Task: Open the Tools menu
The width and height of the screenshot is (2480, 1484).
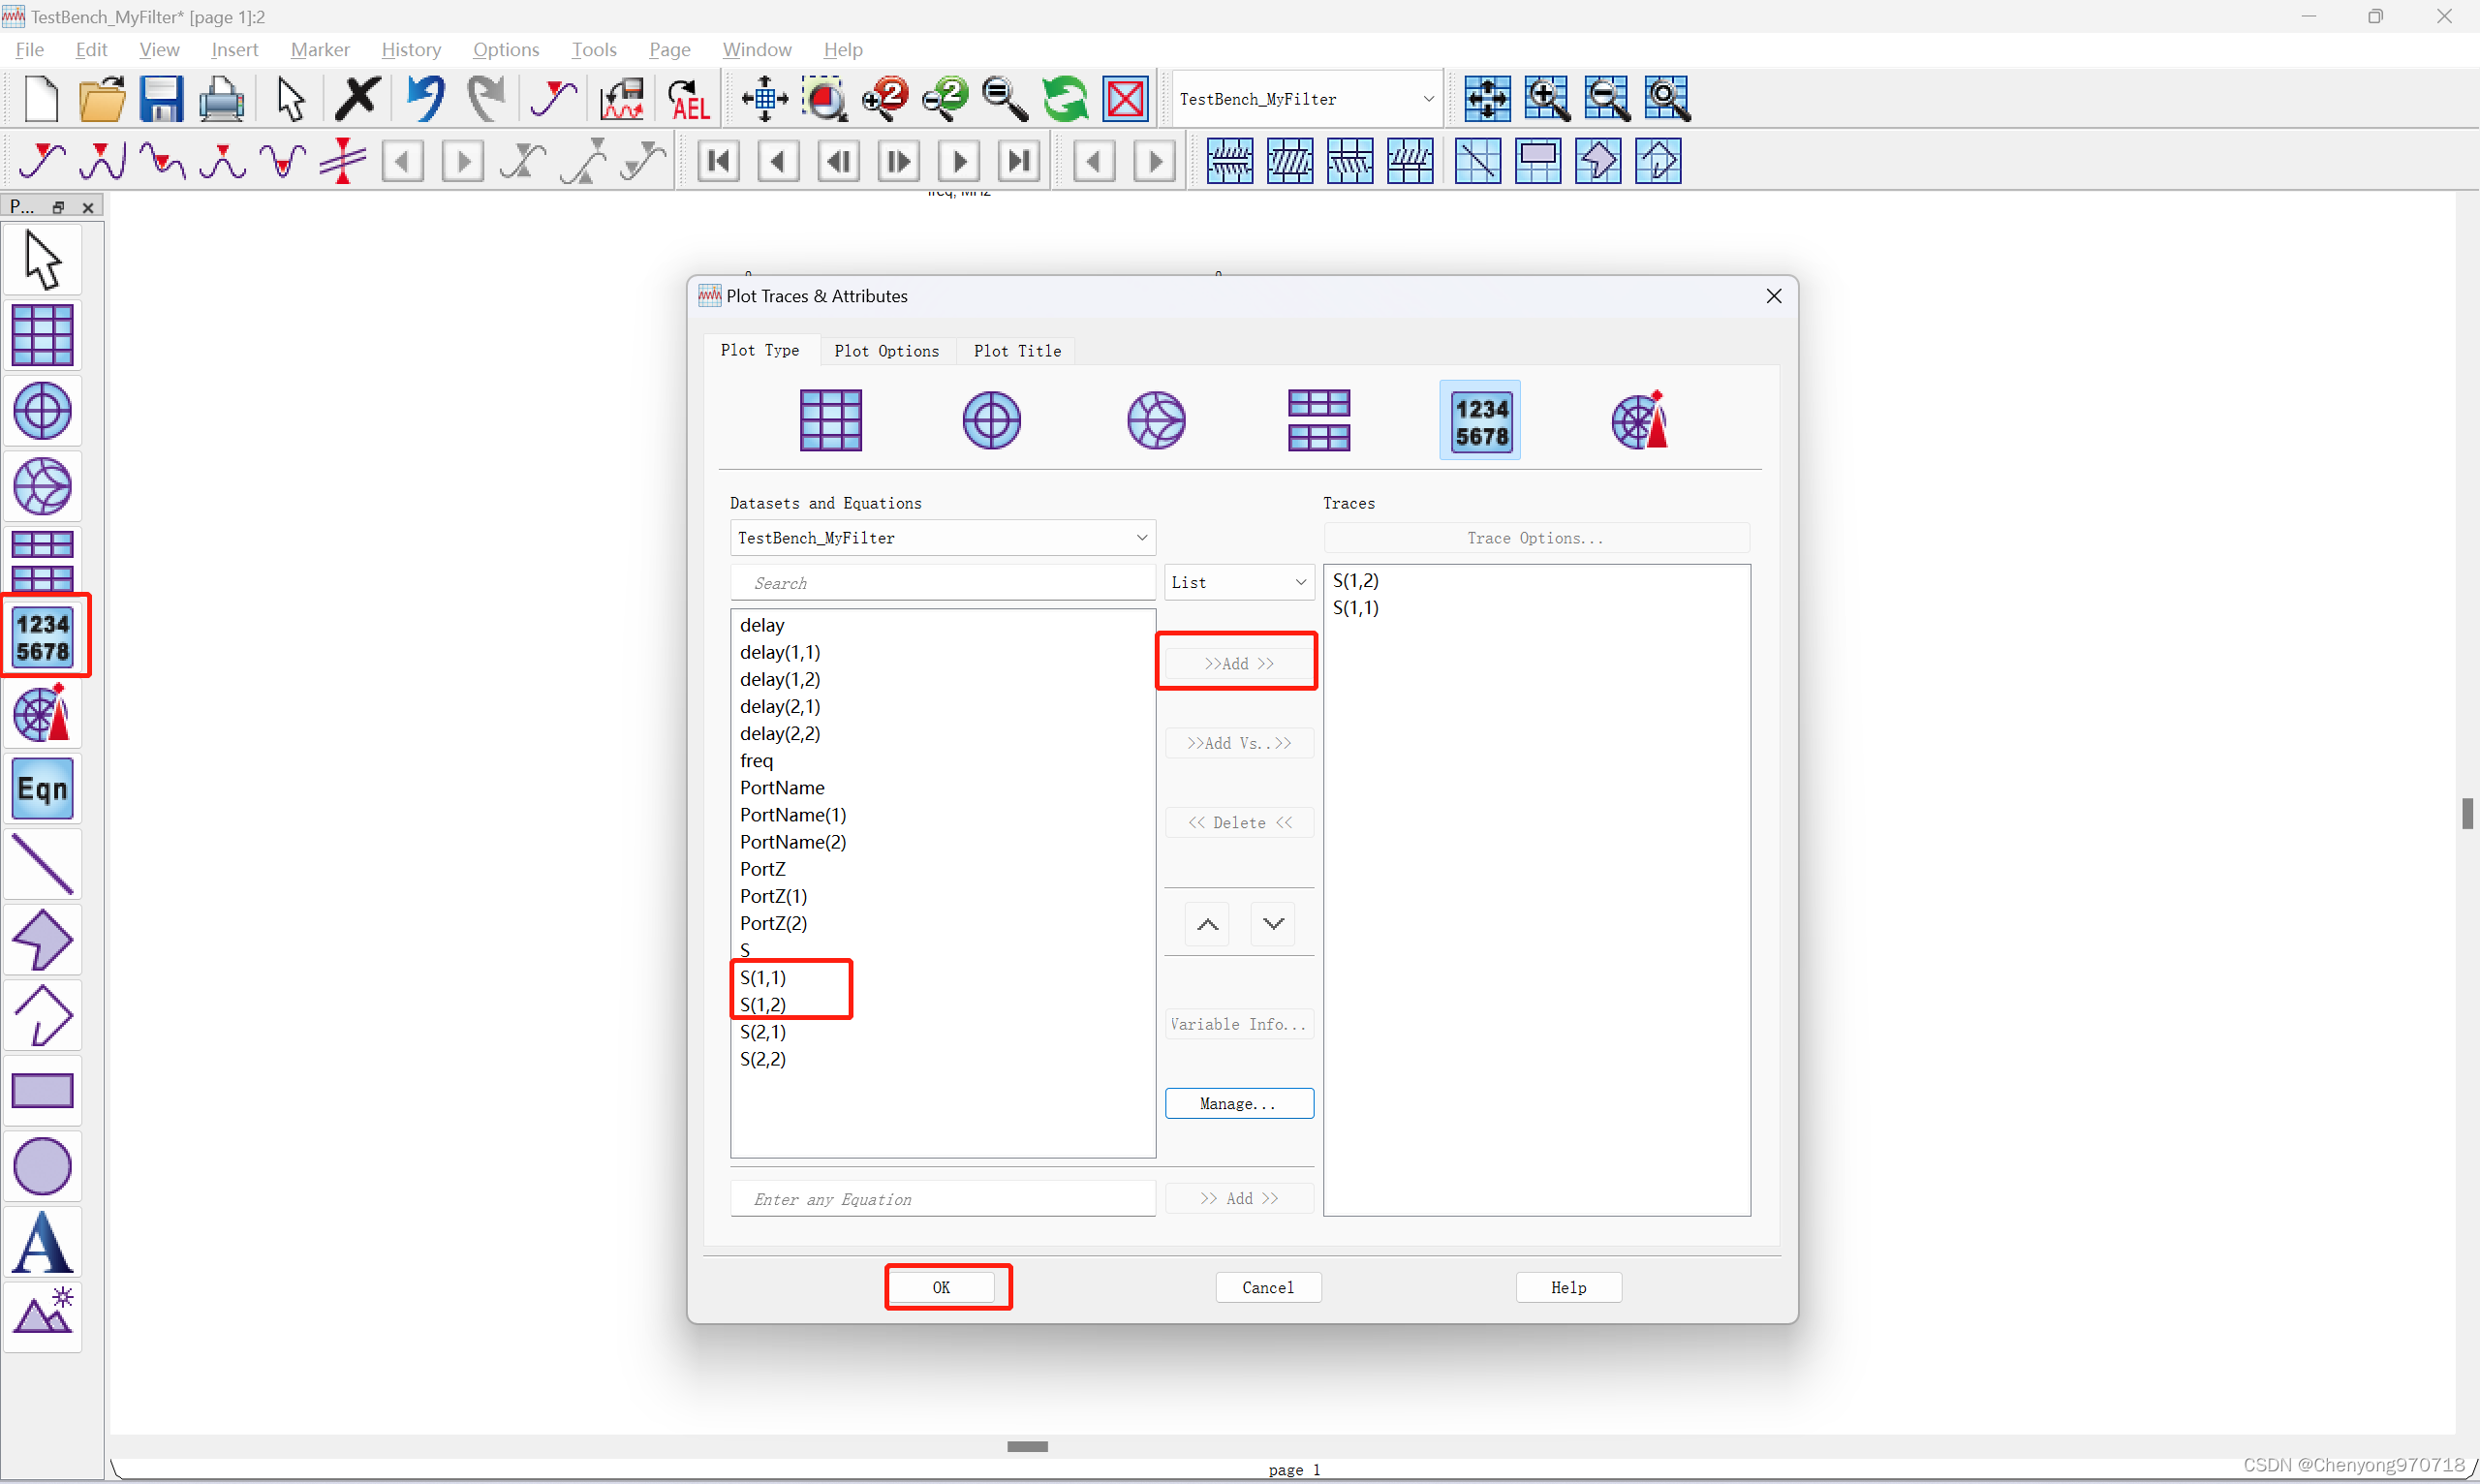Action: tap(593, 48)
